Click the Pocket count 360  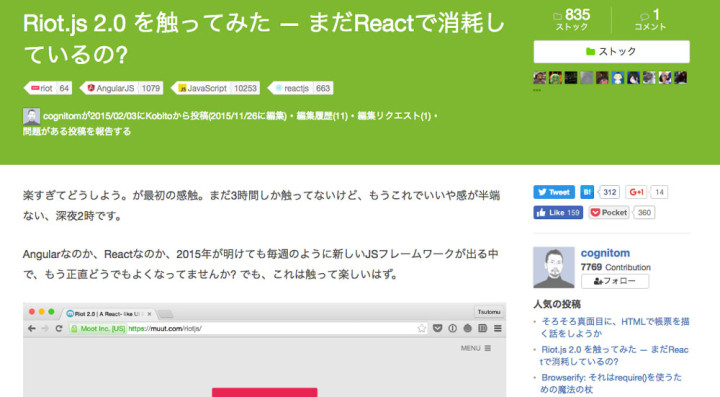(x=644, y=212)
